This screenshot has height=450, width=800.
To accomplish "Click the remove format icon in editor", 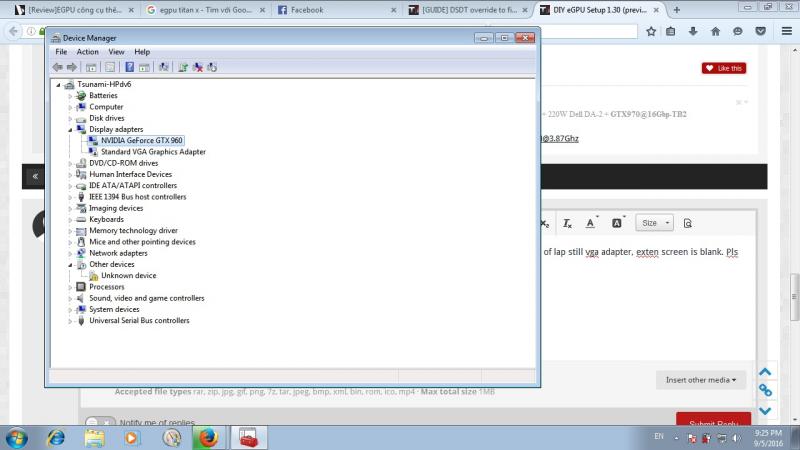I will pyautogui.click(x=567, y=223).
